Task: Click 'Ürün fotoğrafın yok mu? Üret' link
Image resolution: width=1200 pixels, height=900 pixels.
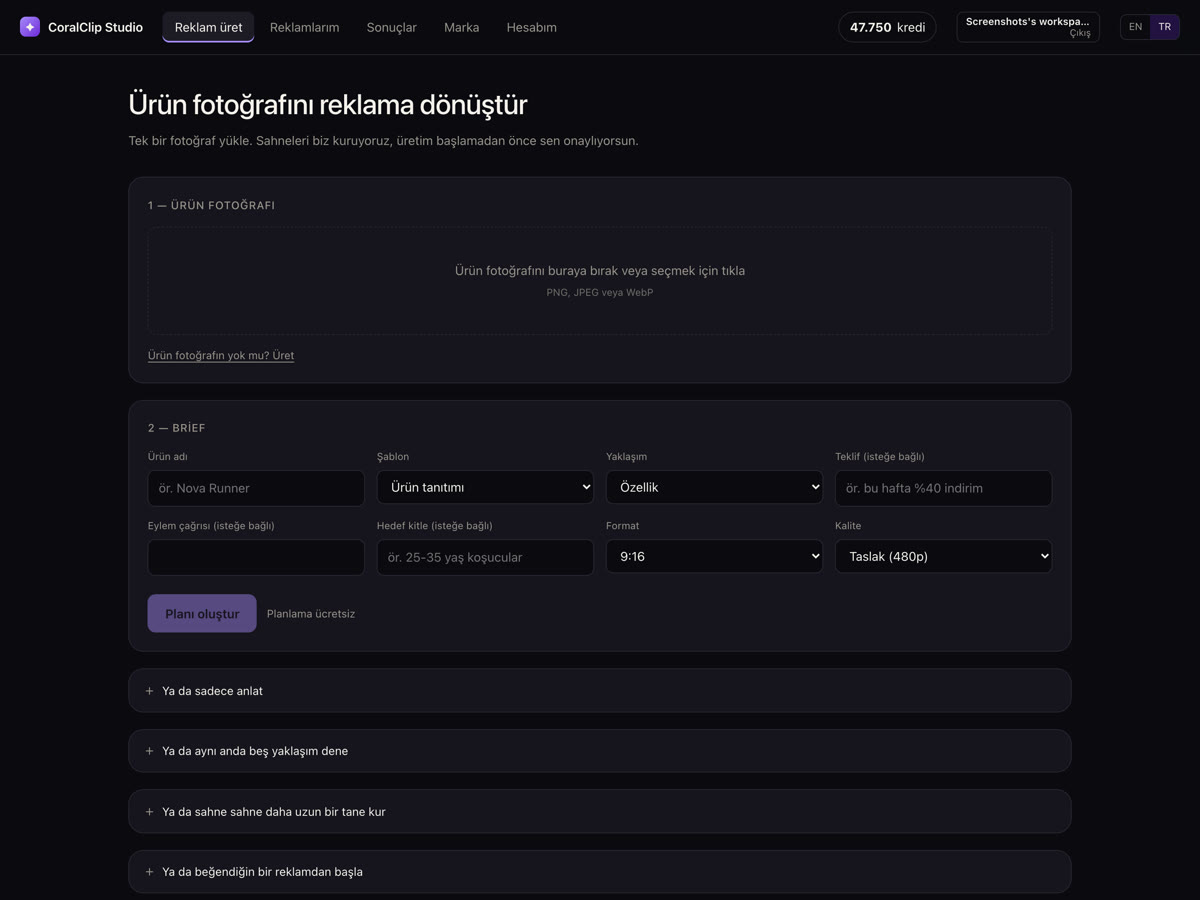Action: point(221,355)
